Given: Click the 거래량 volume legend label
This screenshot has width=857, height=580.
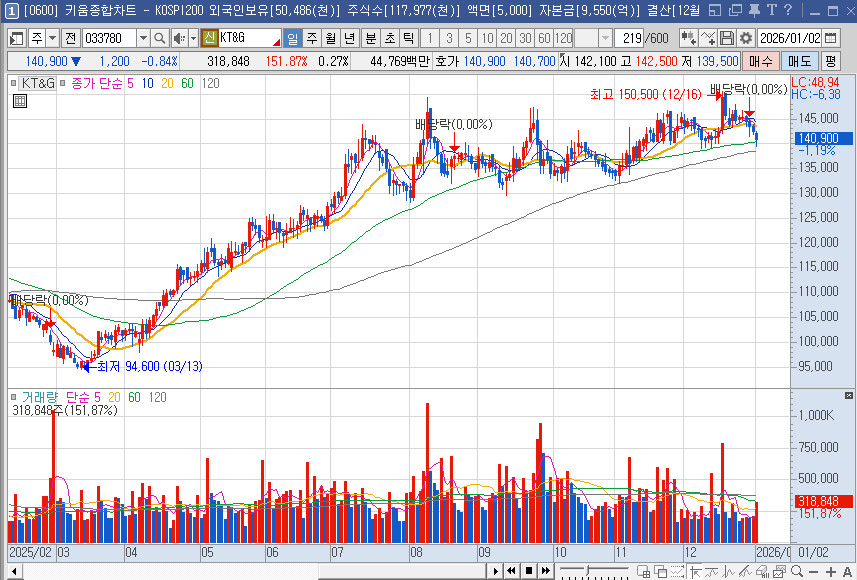Looking at the screenshot, I should tap(39, 397).
